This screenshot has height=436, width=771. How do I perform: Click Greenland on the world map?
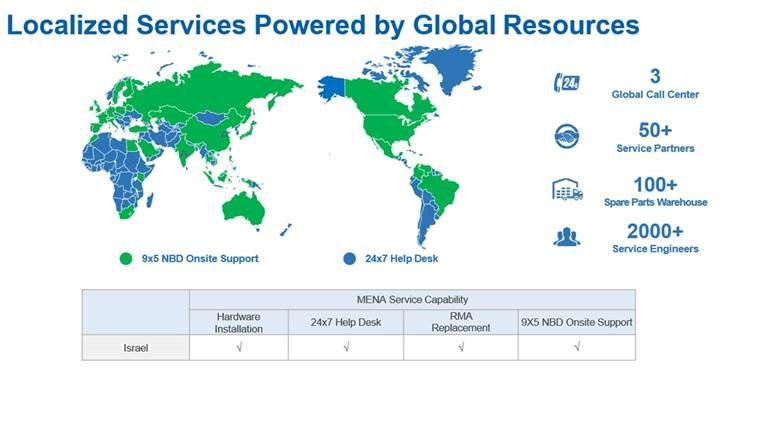[451, 67]
